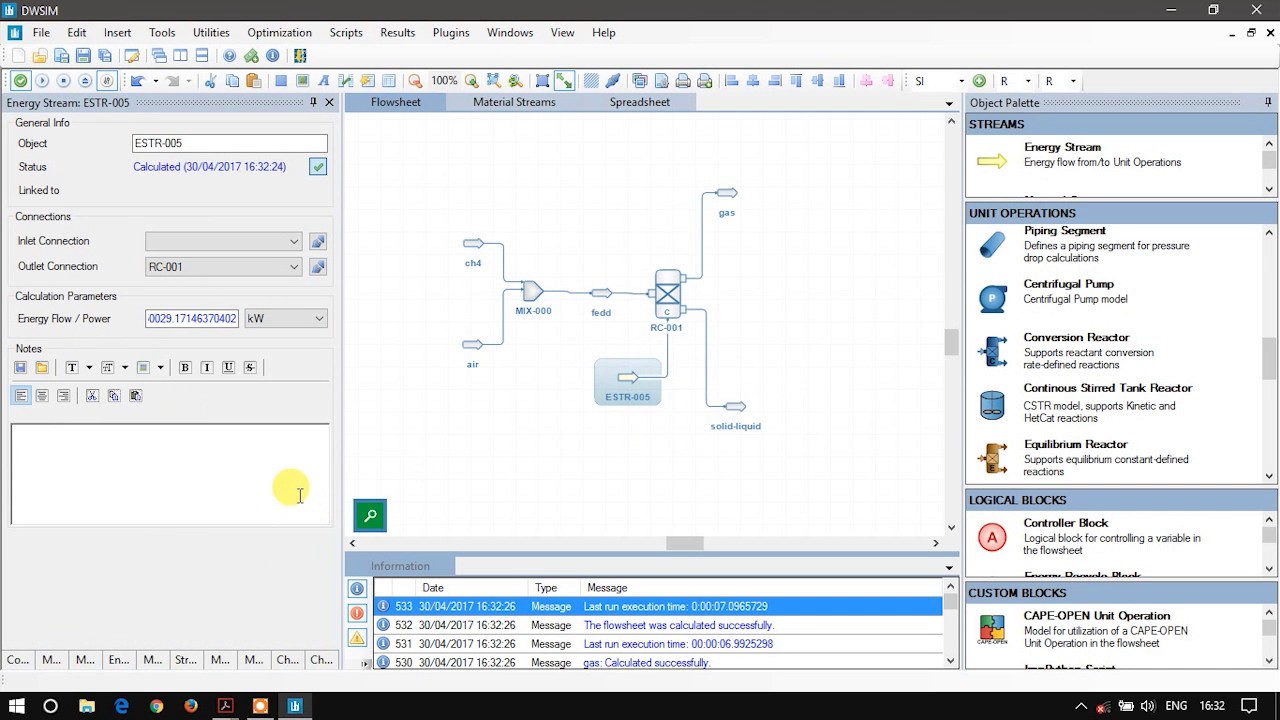This screenshot has height=720, width=1280.
Task: Open the font size dropdown arrow in Notes
Action: coord(125,368)
